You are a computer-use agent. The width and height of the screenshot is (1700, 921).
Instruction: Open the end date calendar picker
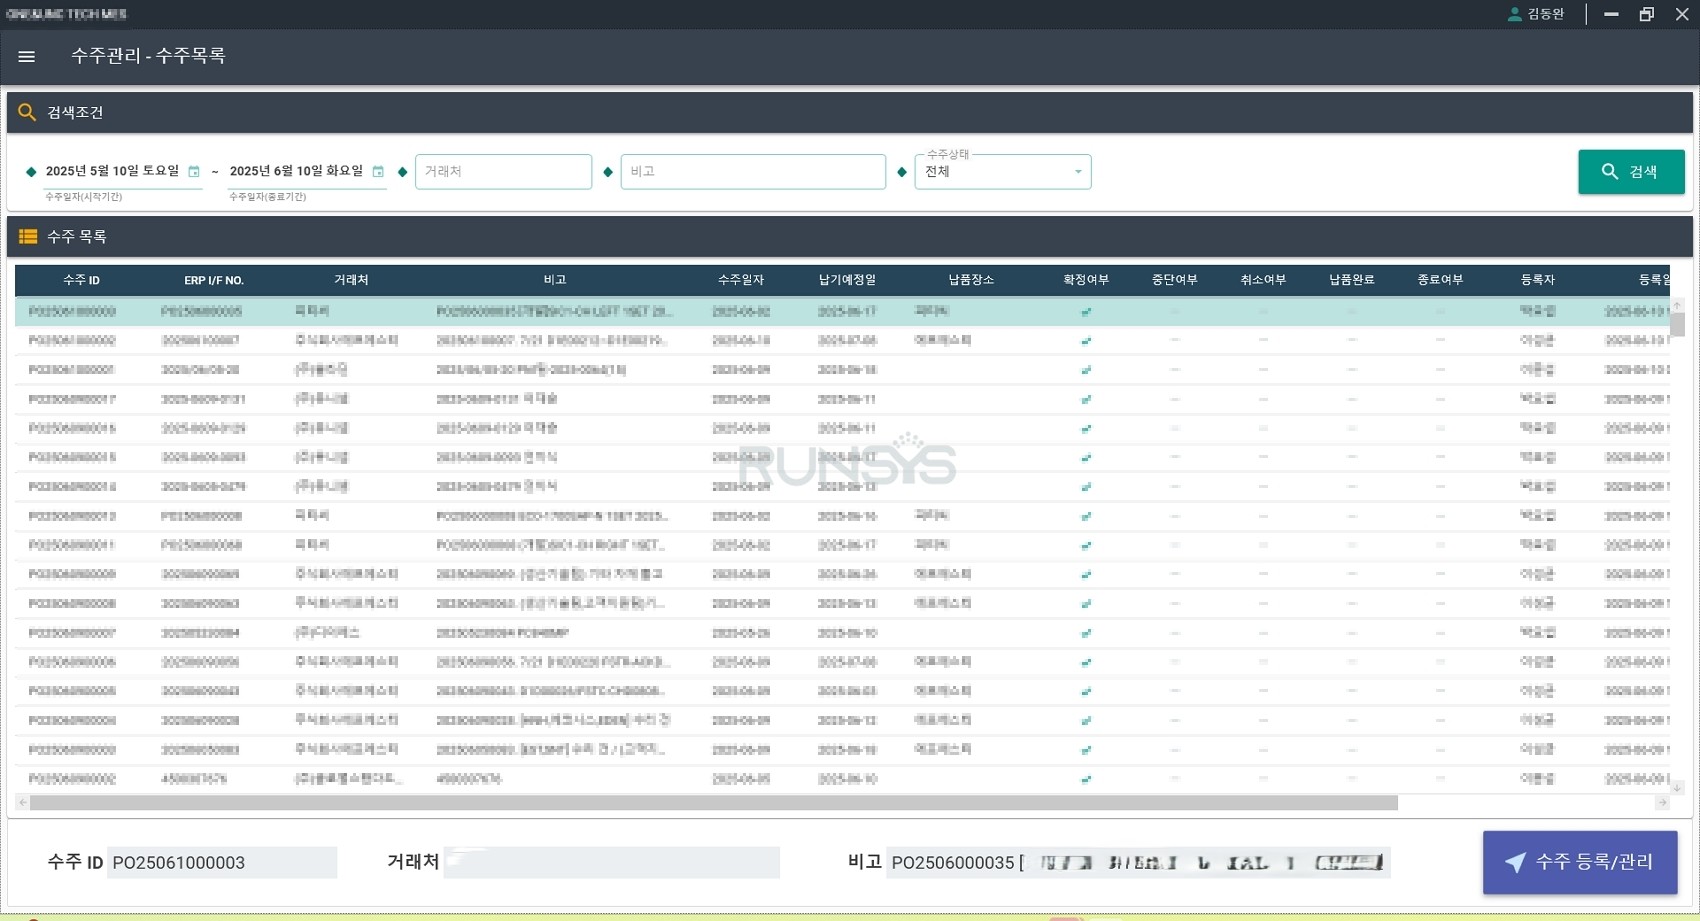(x=378, y=172)
